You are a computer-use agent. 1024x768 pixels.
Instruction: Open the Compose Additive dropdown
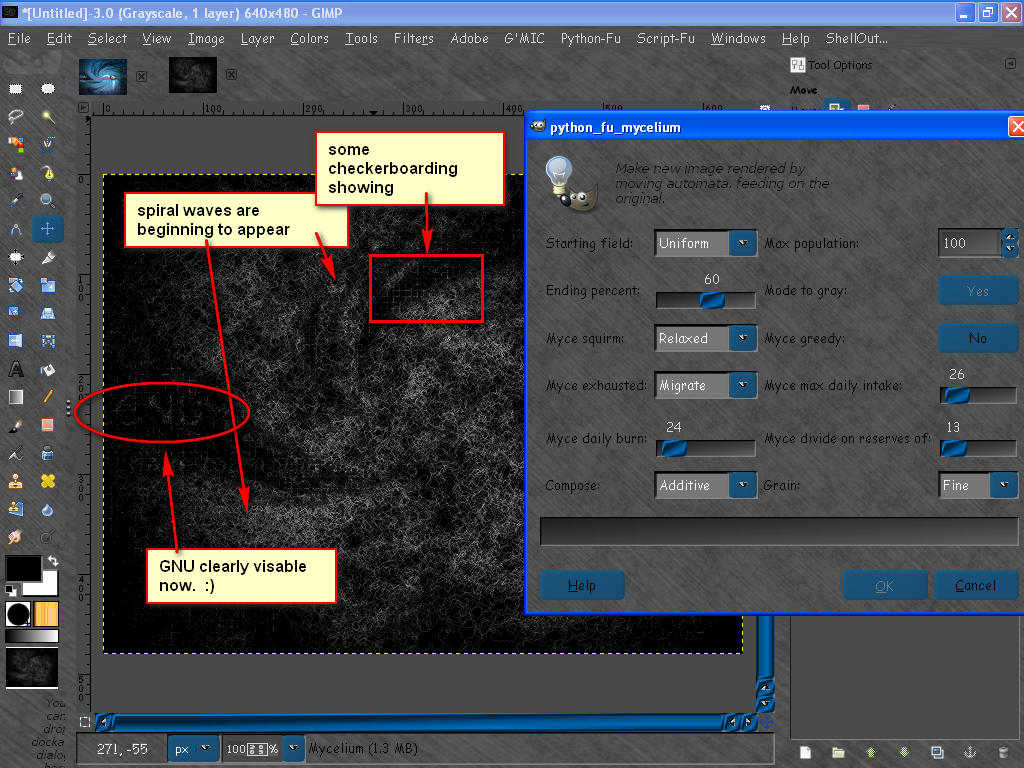pos(705,485)
